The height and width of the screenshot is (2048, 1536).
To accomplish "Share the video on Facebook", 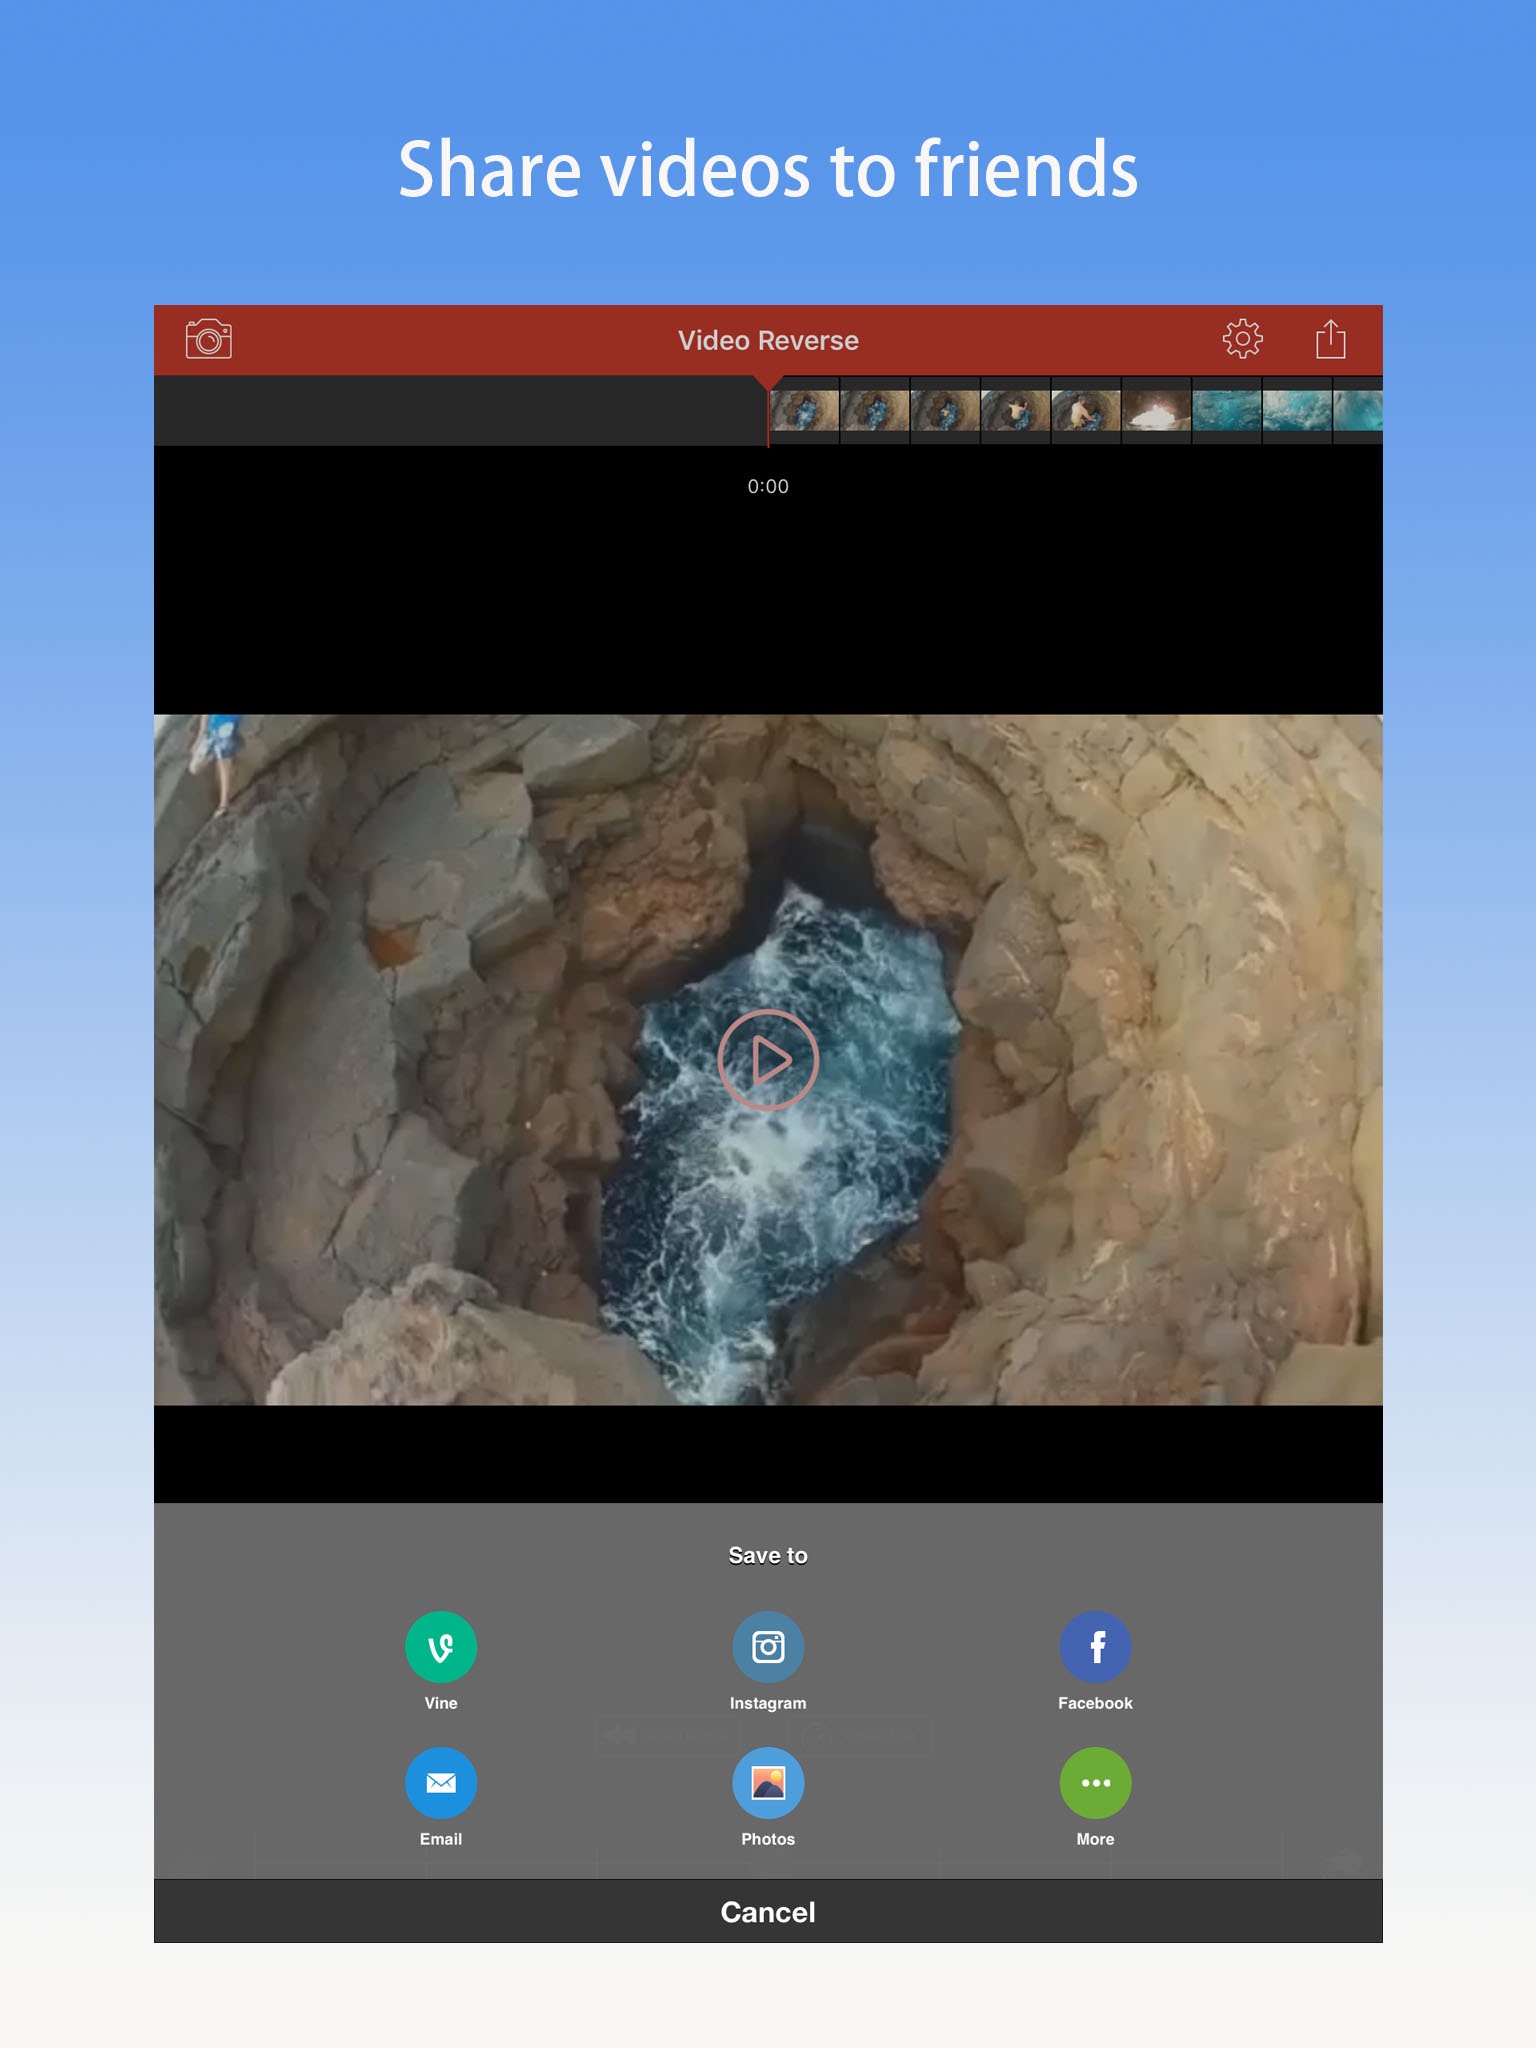I will (1095, 1647).
